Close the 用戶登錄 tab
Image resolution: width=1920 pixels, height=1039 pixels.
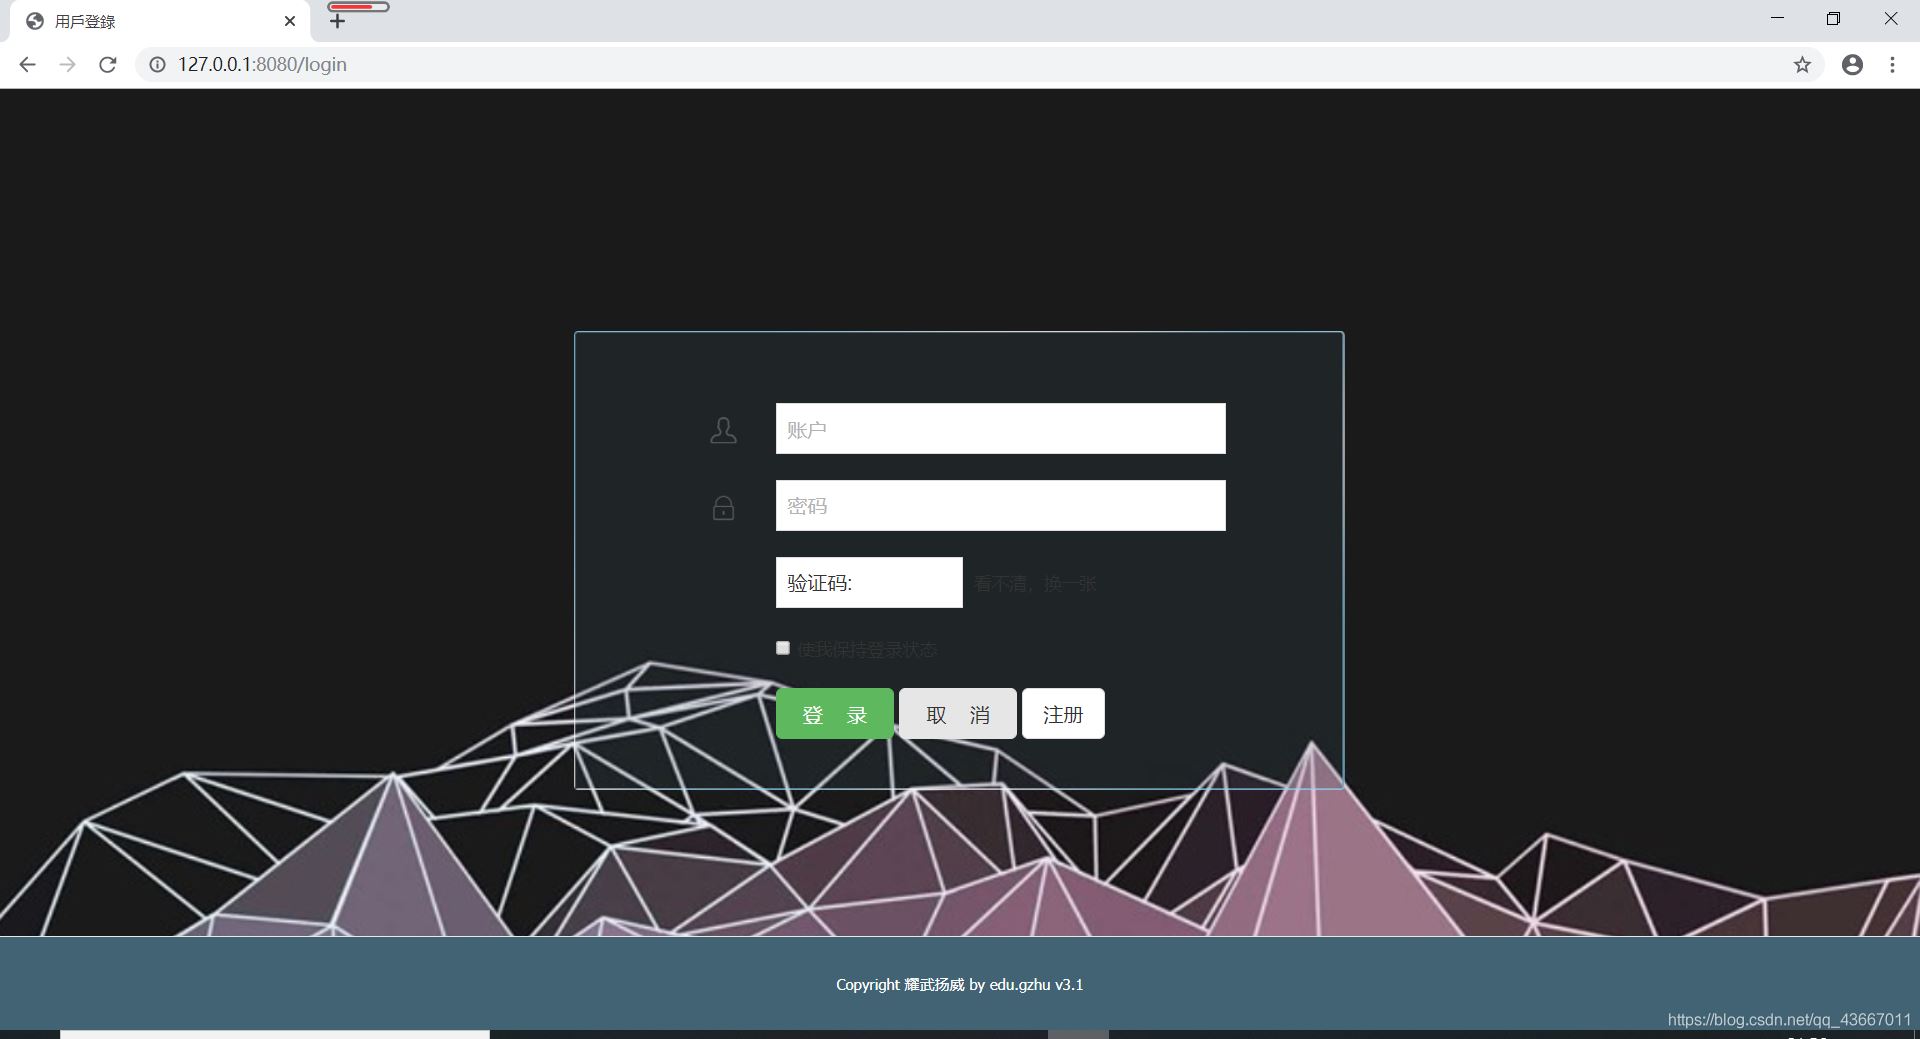tap(290, 21)
